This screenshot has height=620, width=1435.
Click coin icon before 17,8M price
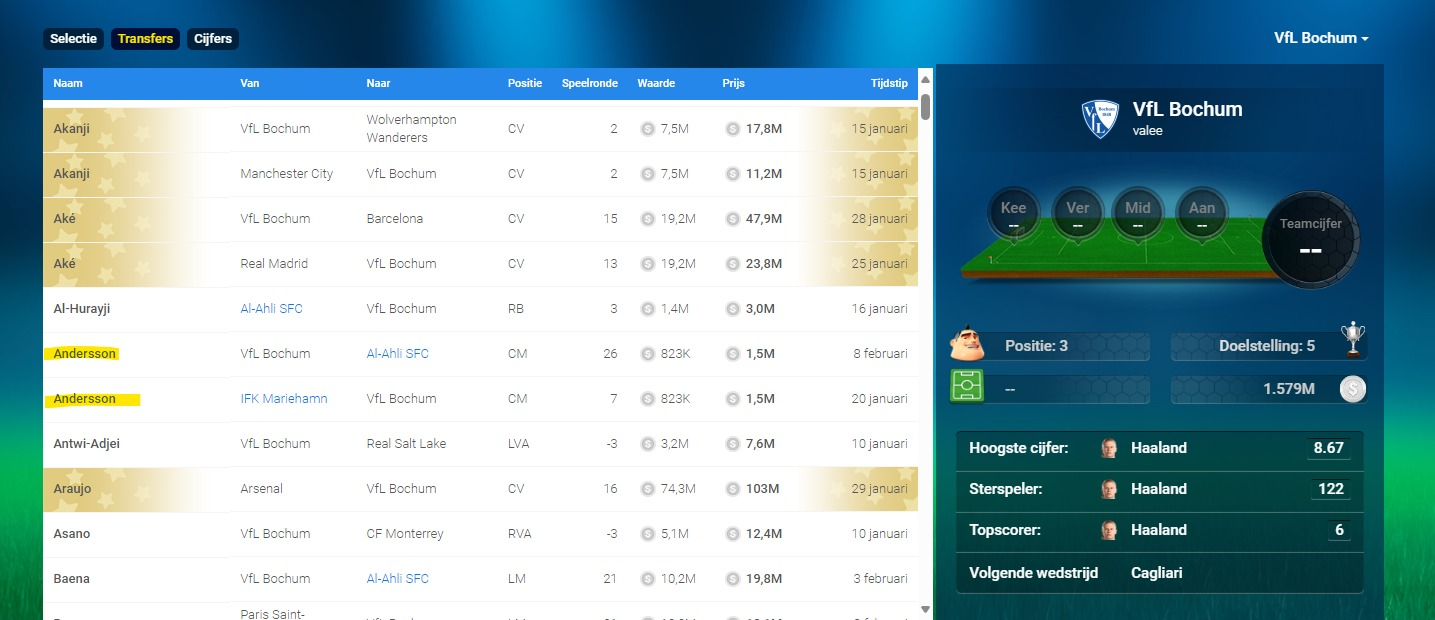(x=732, y=129)
